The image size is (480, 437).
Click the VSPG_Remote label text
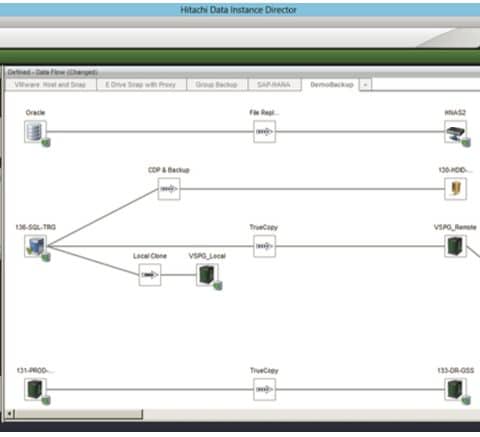pyautogui.click(x=455, y=227)
